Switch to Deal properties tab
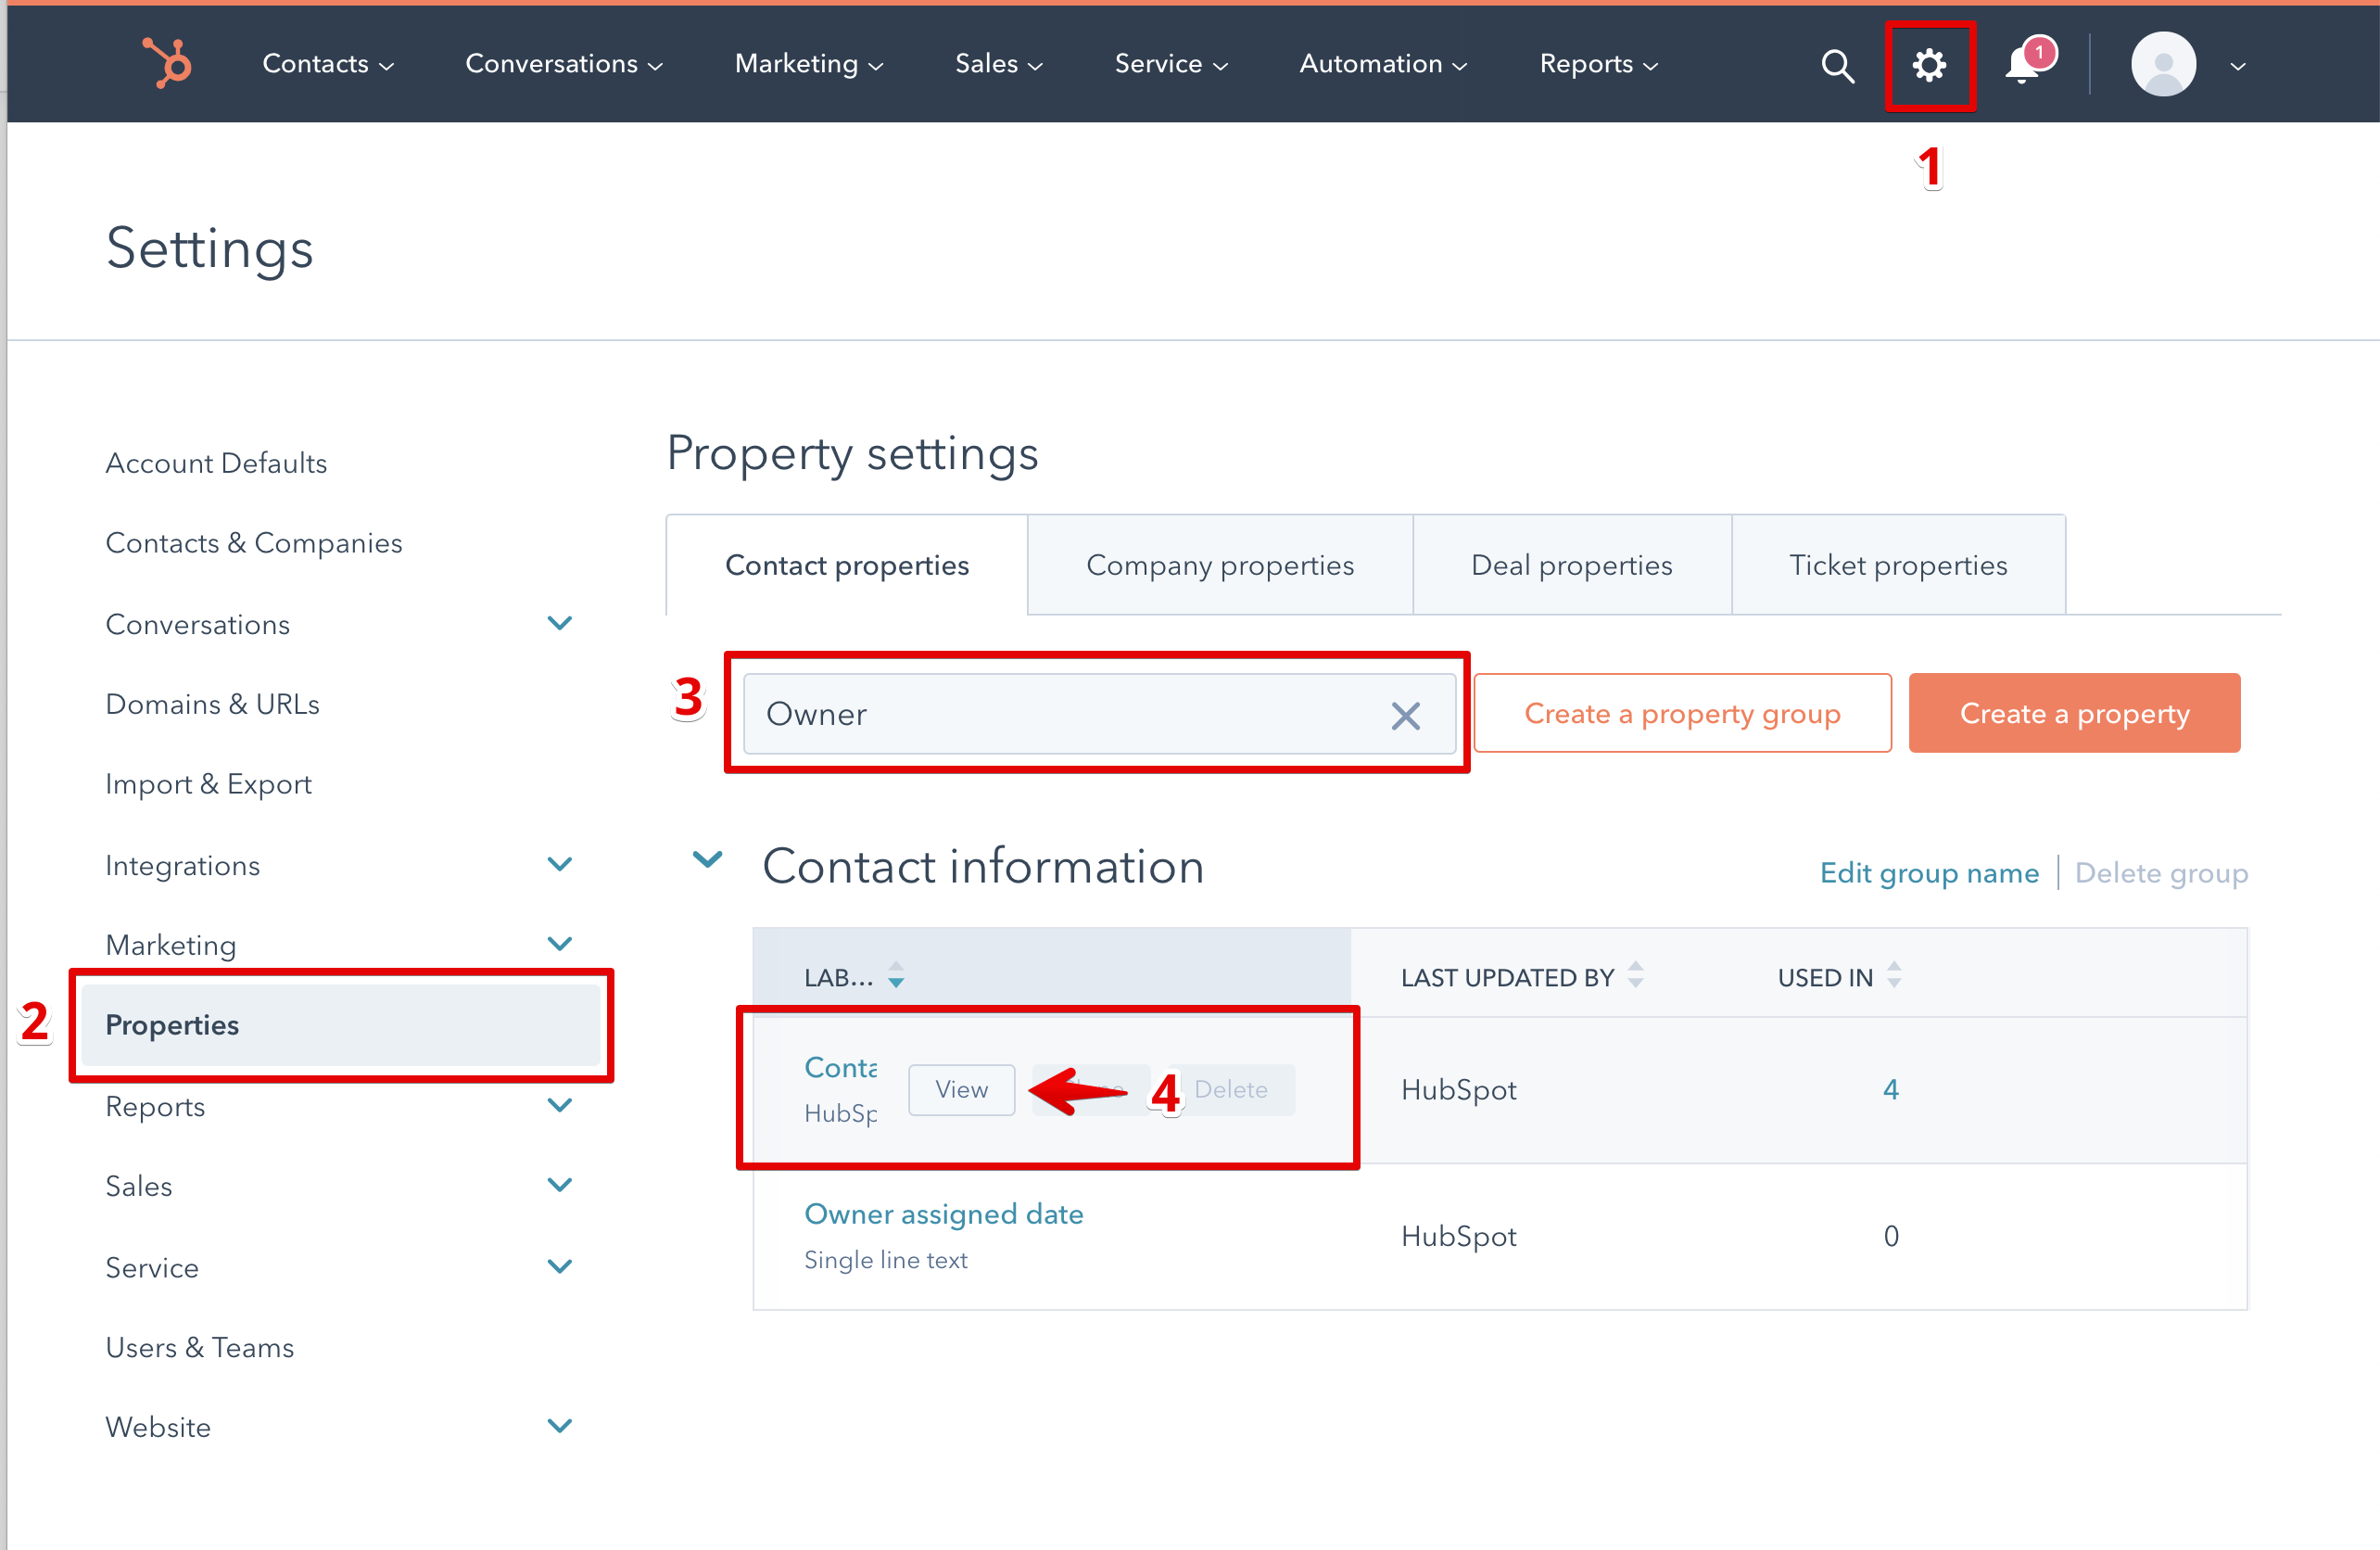 point(1571,565)
